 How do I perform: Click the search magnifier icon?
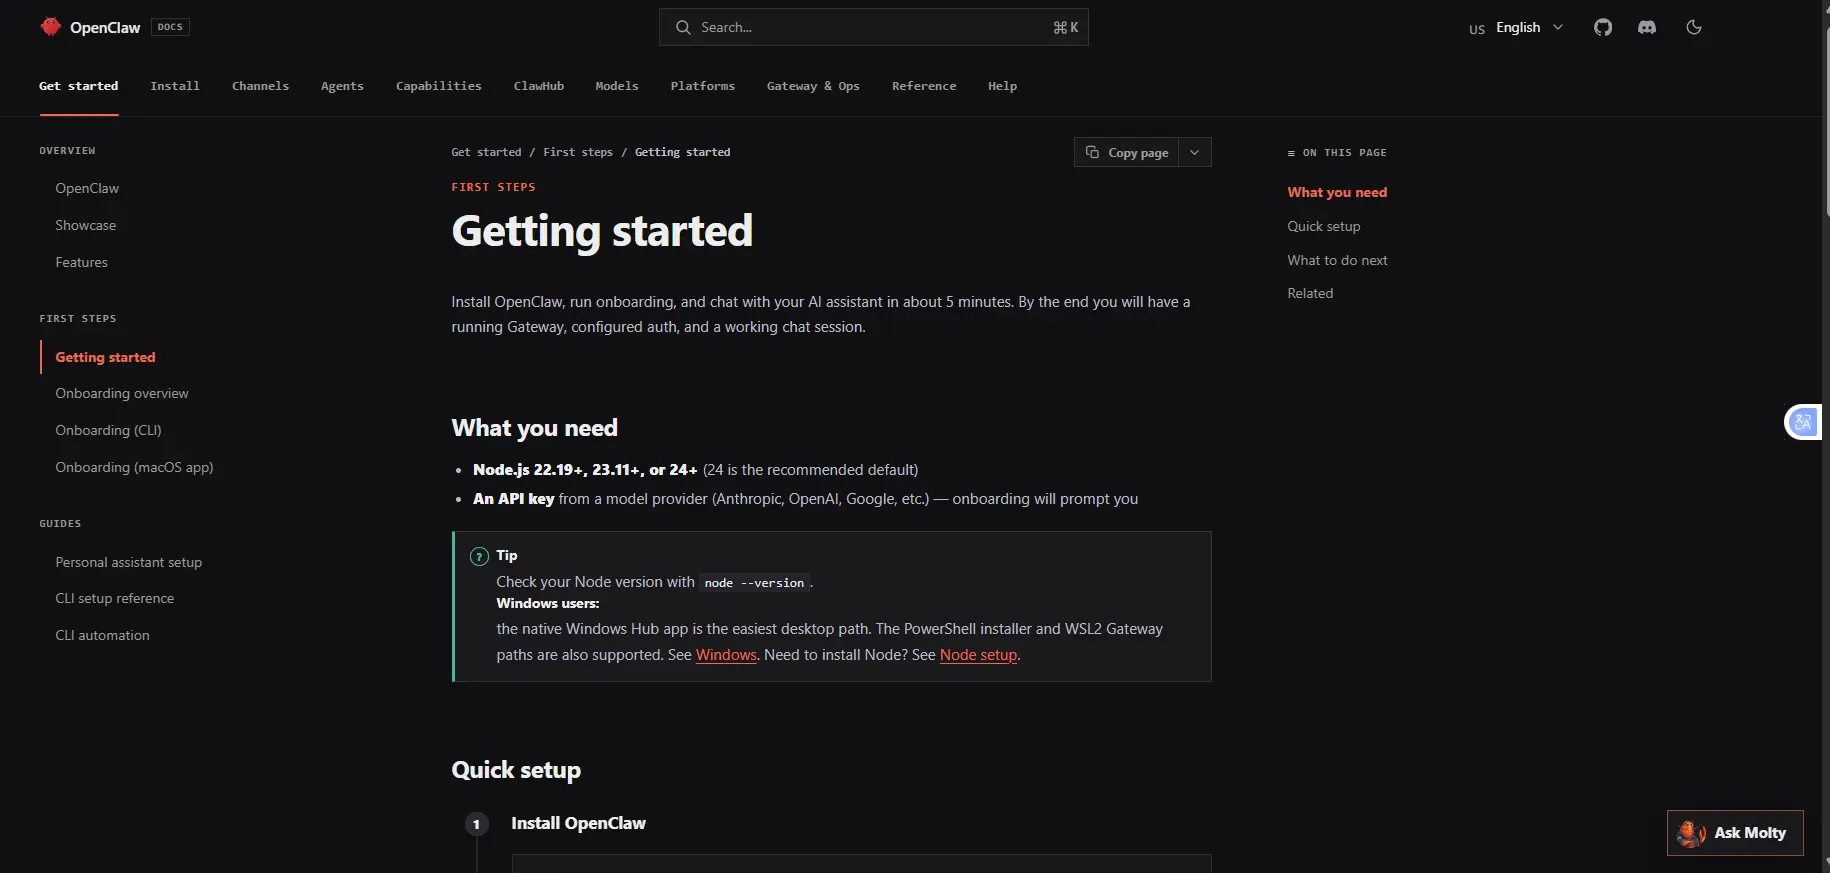pyautogui.click(x=683, y=27)
